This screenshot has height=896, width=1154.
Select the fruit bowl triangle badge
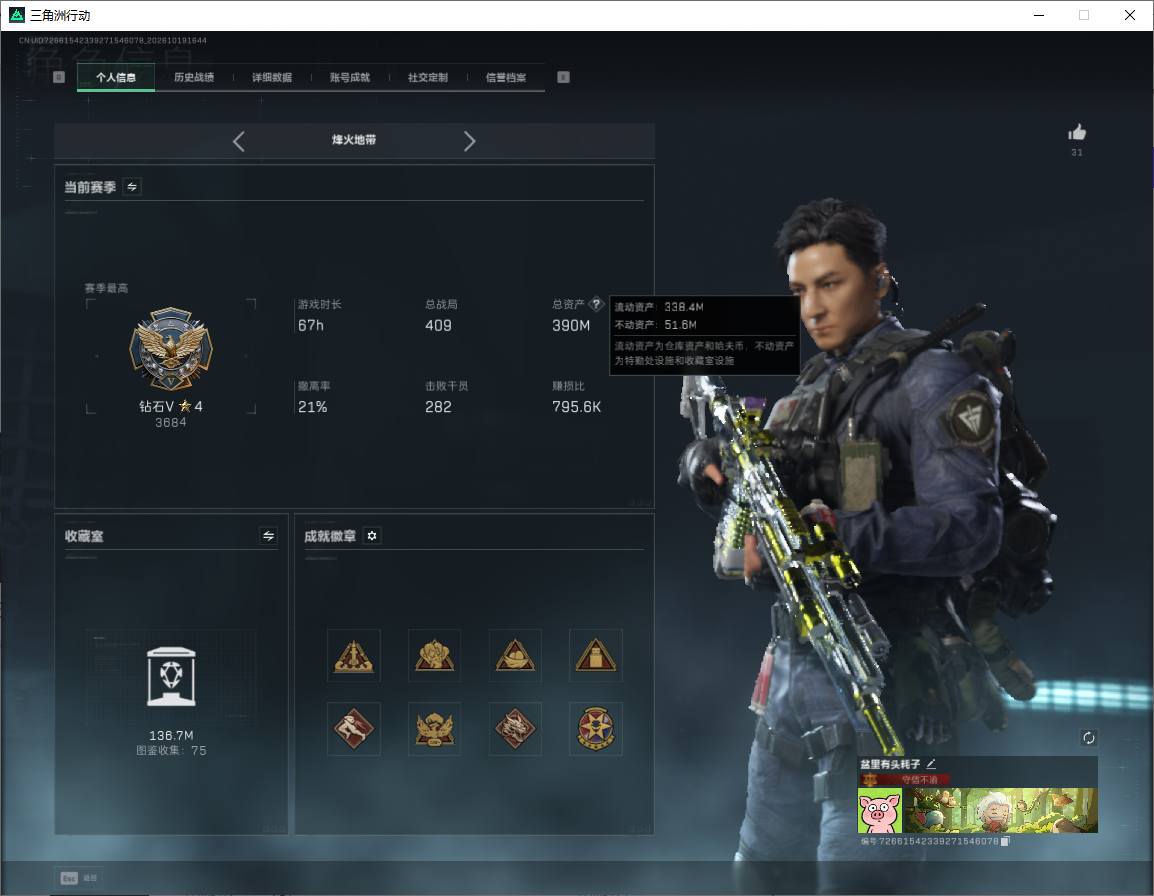(x=515, y=655)
